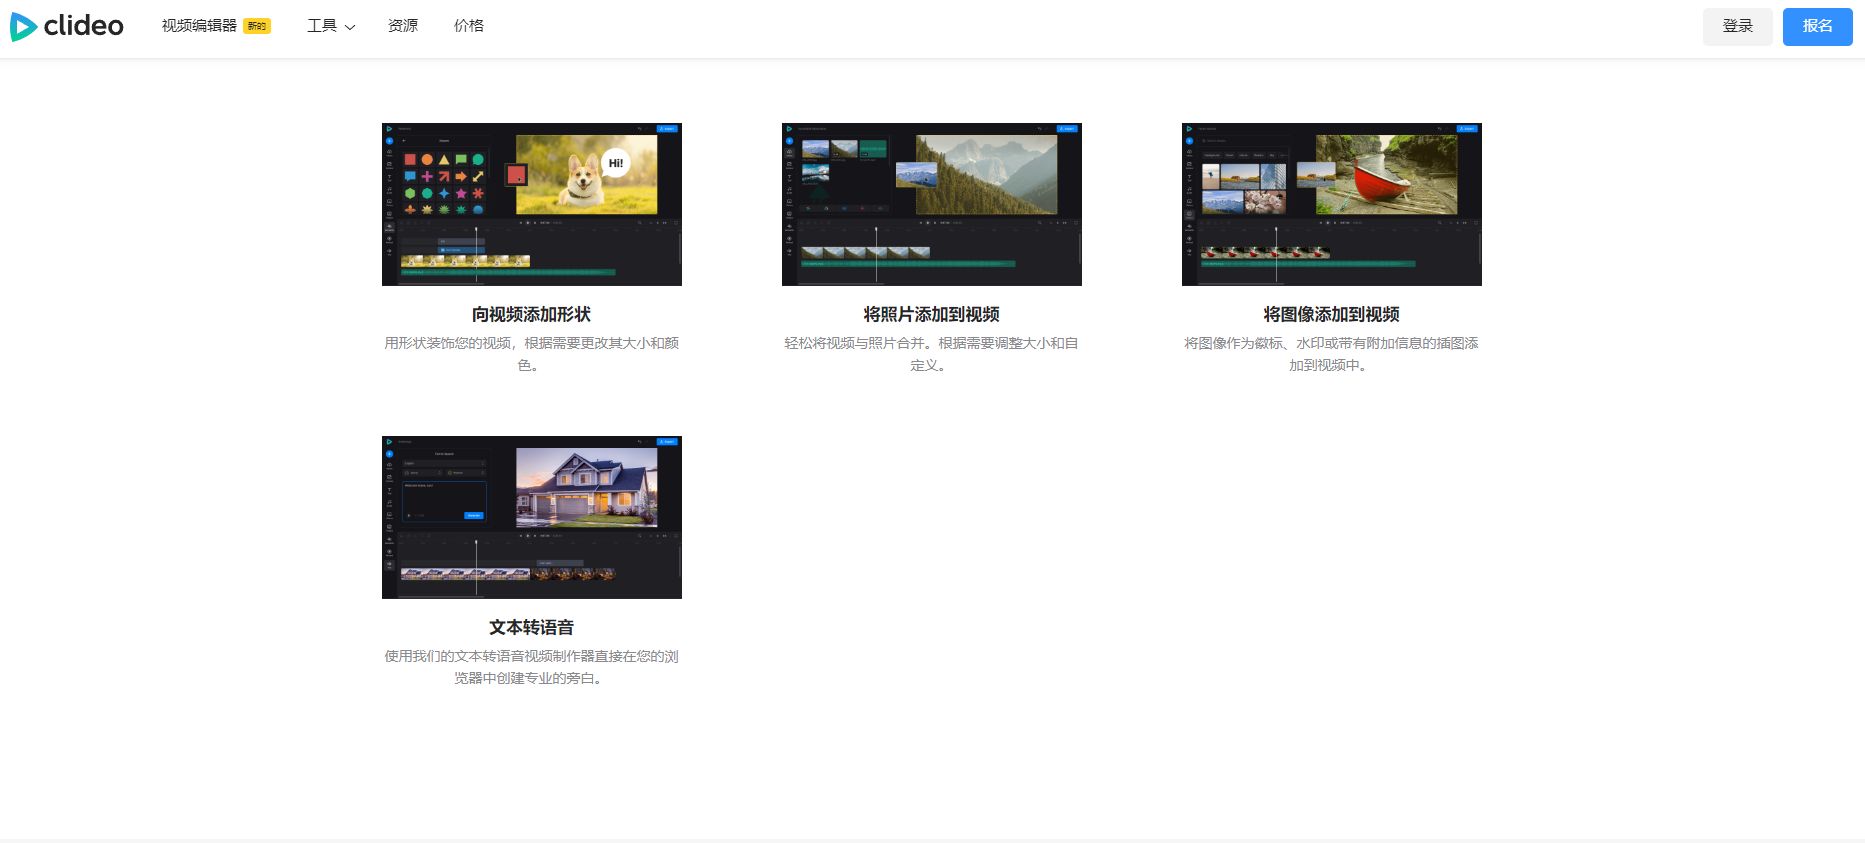Click the 登录 button

1738,26
